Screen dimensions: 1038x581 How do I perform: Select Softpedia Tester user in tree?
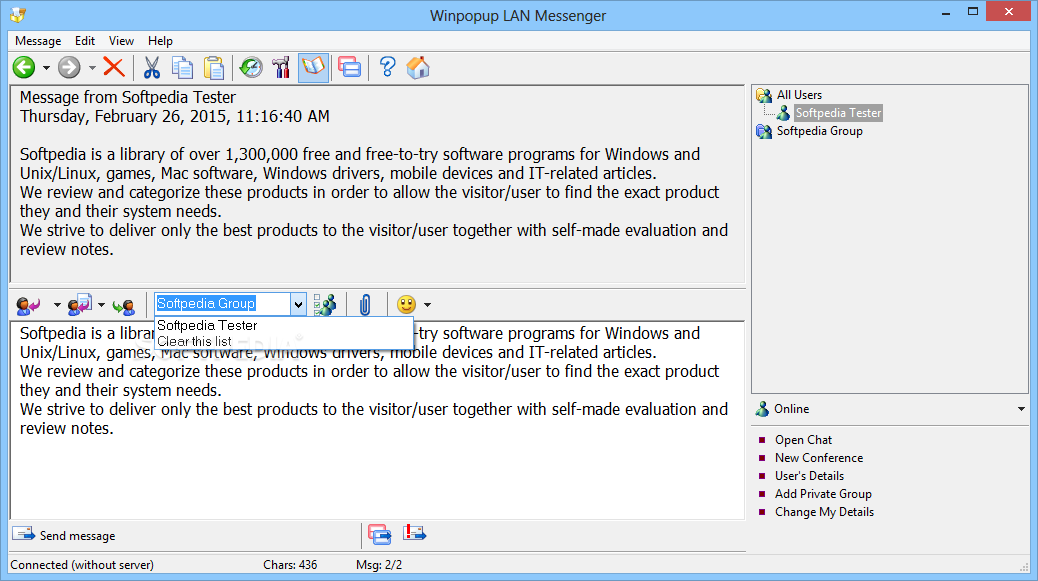point(838,113)
